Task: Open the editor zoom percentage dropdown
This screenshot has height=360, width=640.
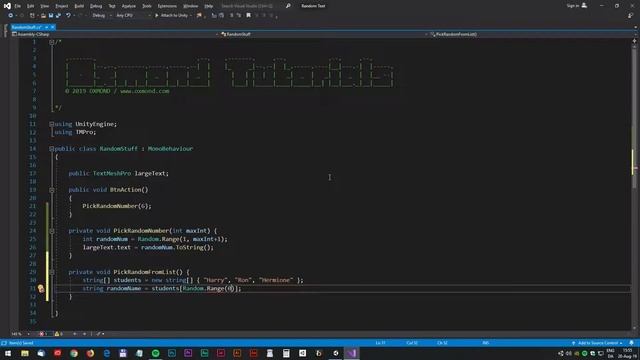Action: 20,334
